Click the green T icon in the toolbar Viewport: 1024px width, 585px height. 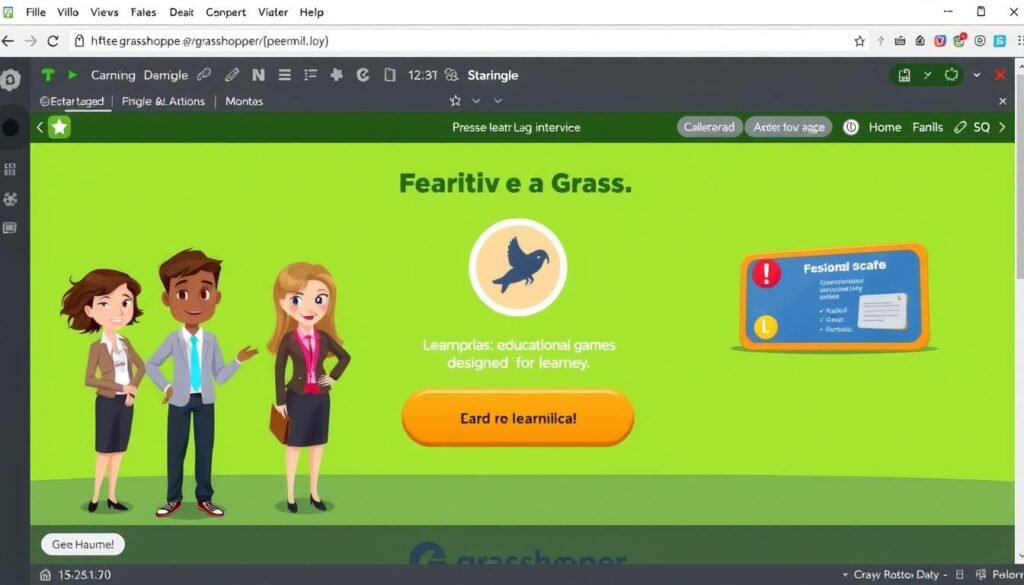[47, 75]
